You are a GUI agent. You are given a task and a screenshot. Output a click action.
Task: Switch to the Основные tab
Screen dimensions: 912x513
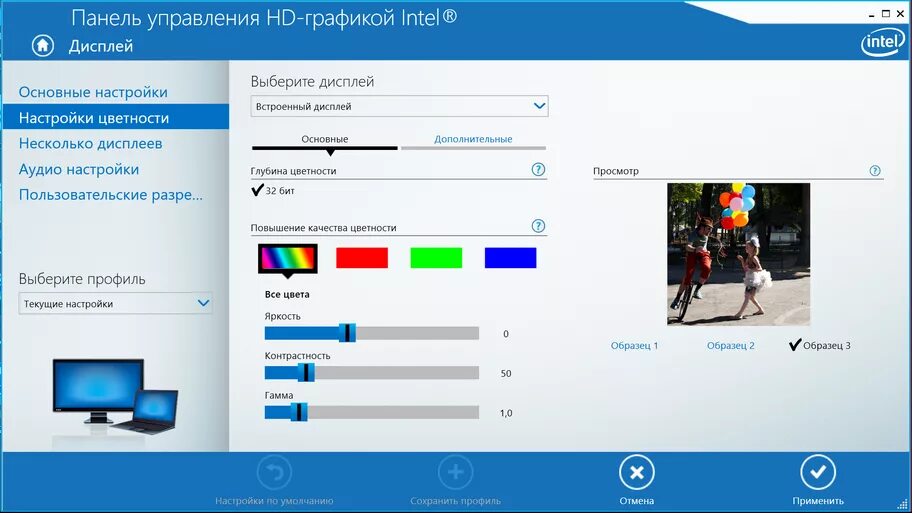coord(325,139)
